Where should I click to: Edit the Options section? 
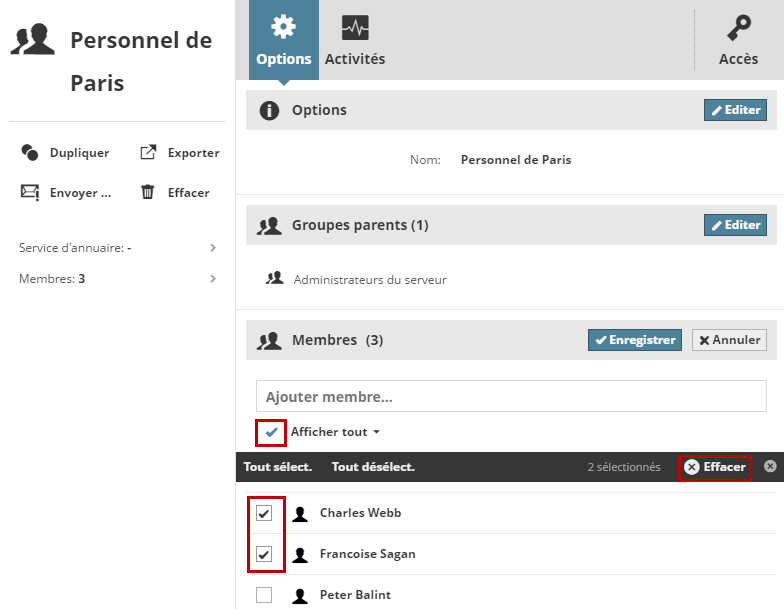(x=735, y=110)
